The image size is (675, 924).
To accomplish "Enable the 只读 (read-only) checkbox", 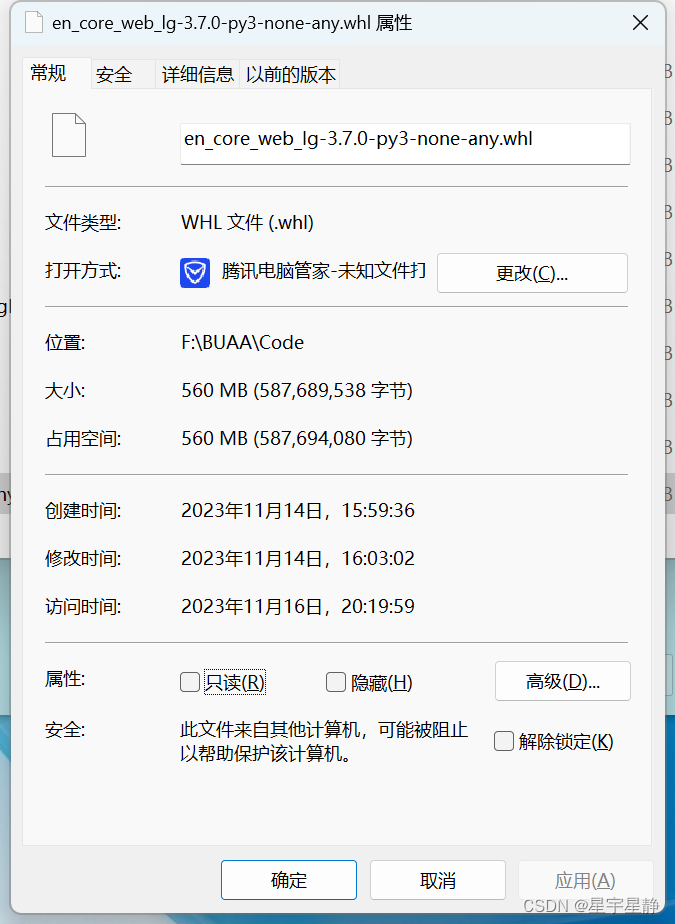I will pyautogui.click(x=189, y=682).
